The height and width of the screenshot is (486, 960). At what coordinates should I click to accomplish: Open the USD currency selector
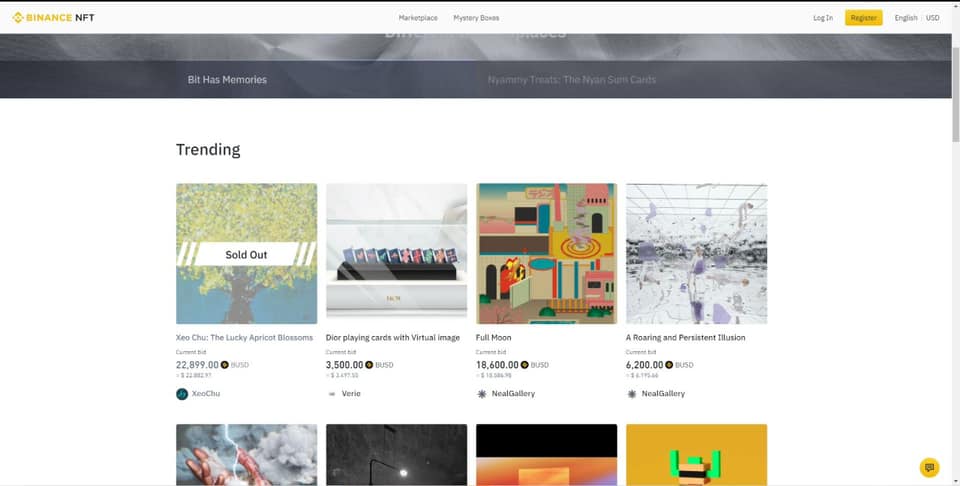(x=933, y=18)
